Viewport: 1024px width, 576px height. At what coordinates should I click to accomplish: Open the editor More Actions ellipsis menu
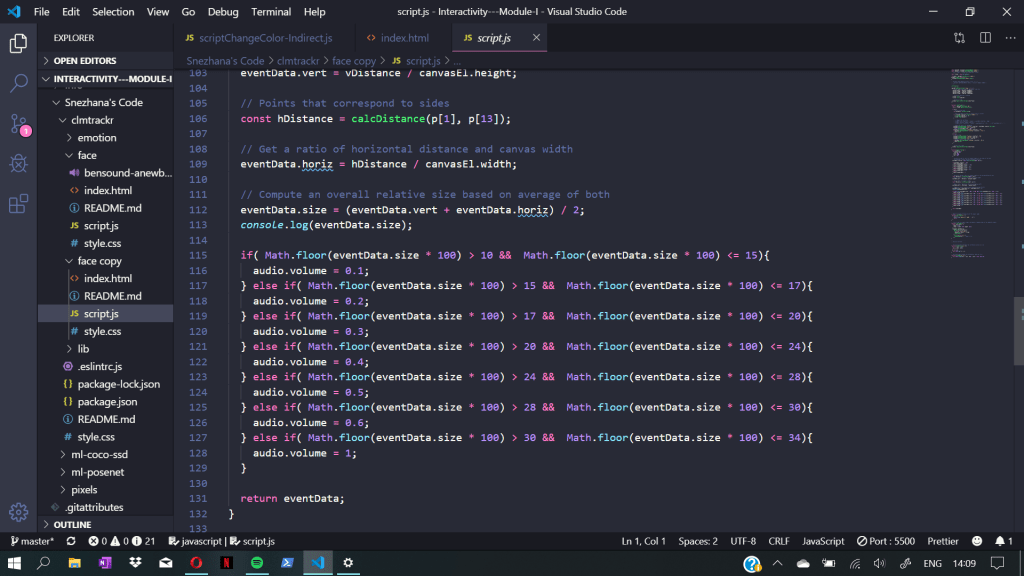[1009, 38]
